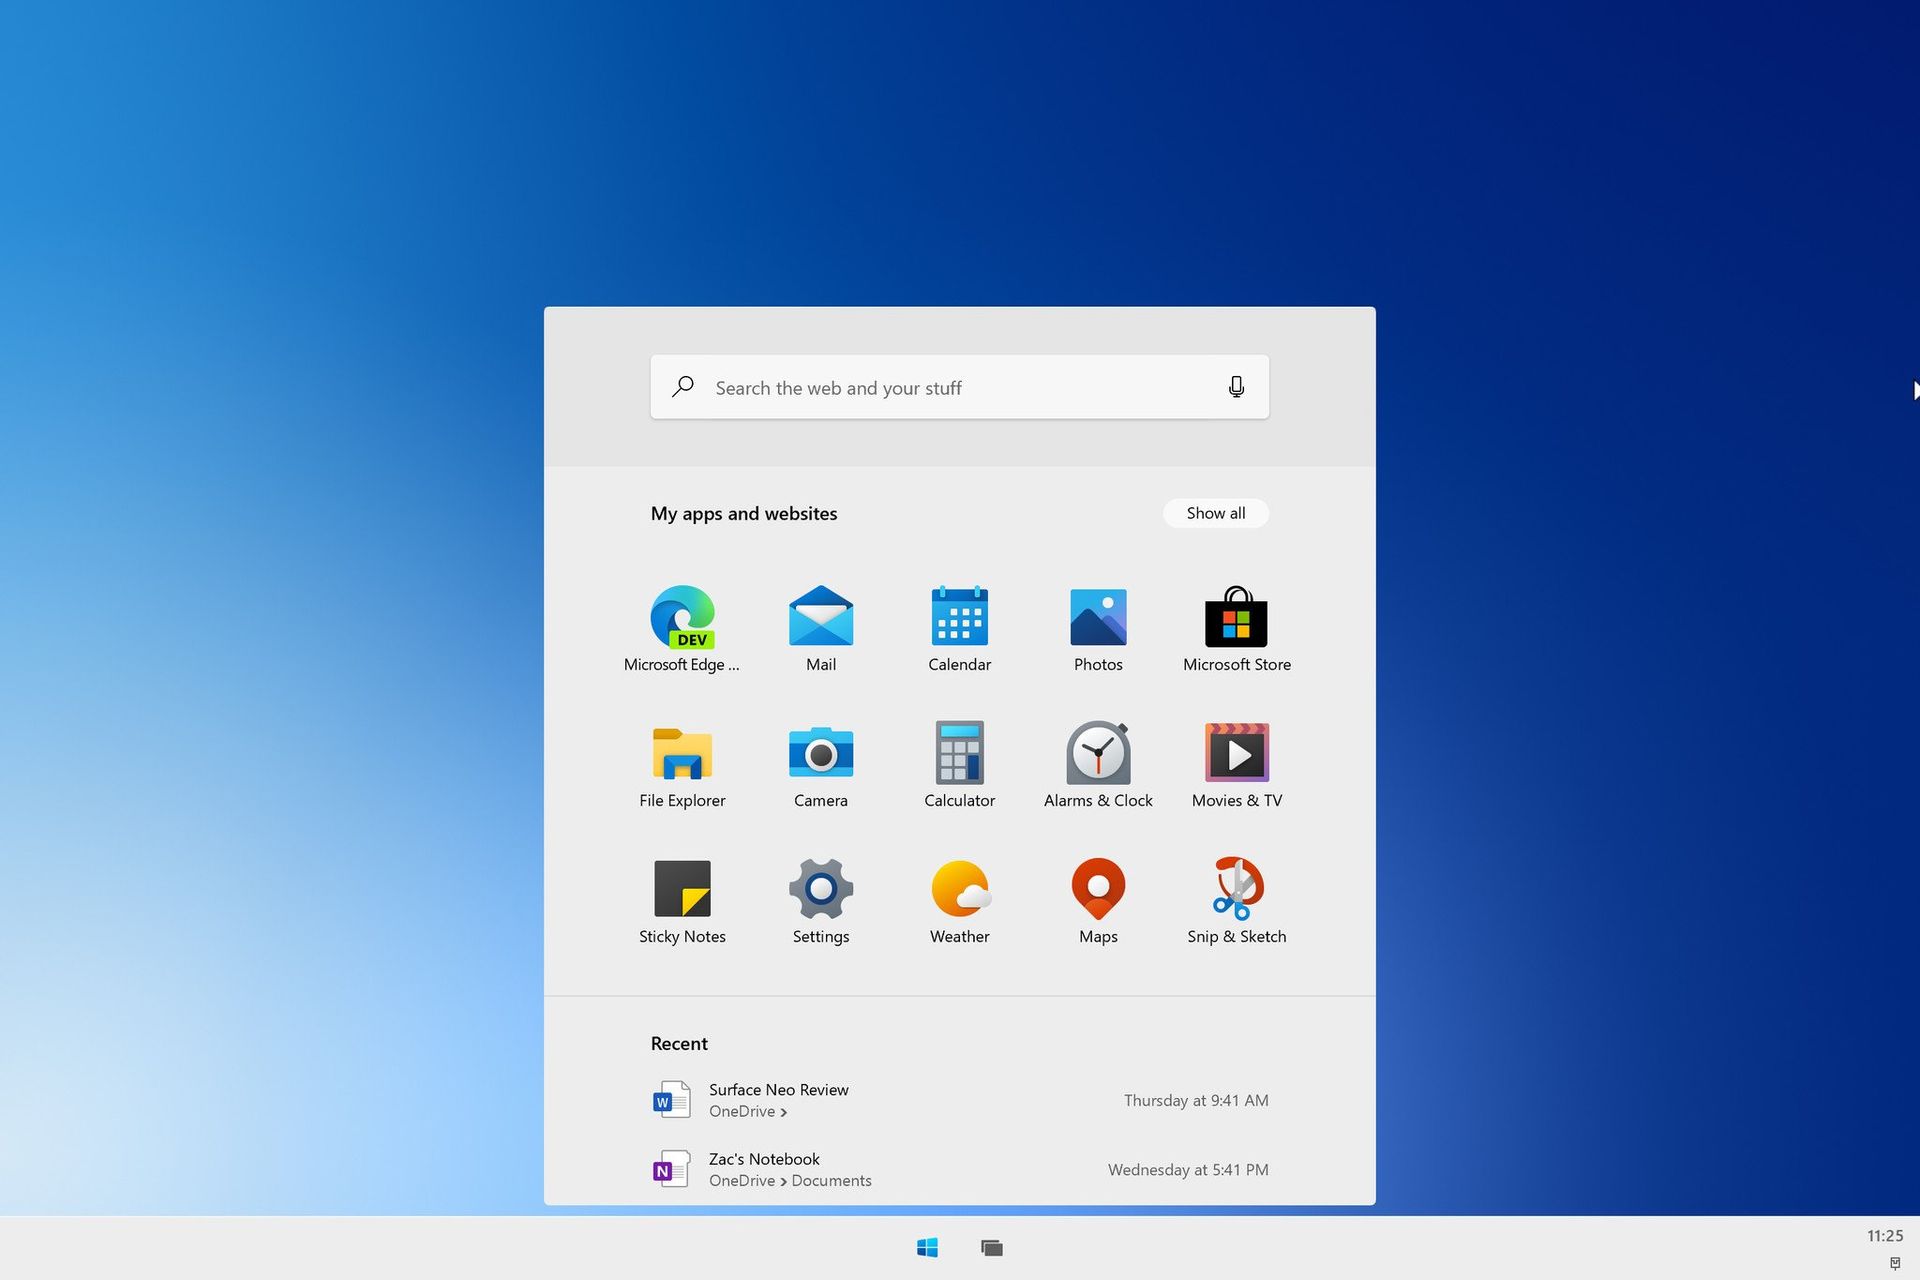This screenshot has height=1280, width=1920.
Task: Open the Surface Neo Review document
Action: pyautogui.click(x=779, y=1089)
